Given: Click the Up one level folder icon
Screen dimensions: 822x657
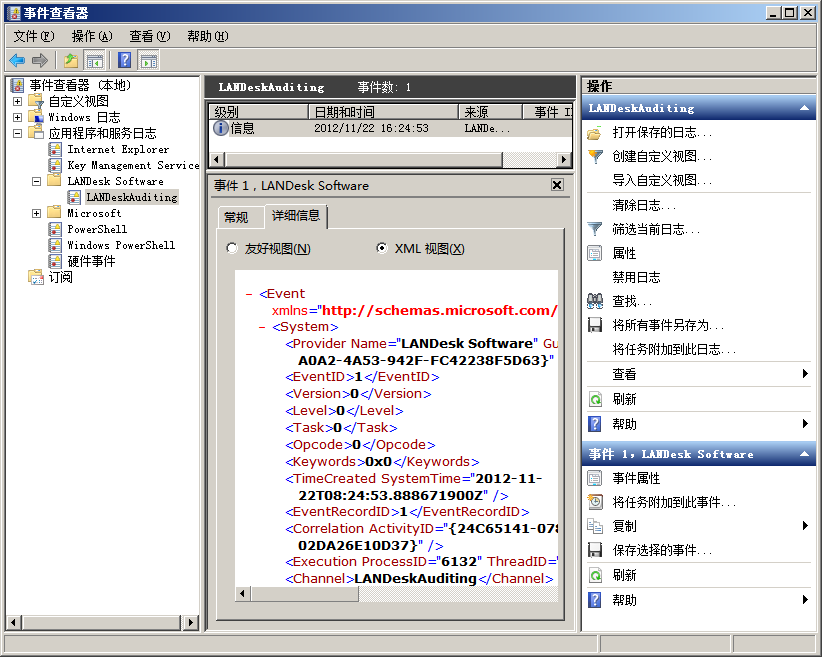Looking at the screenshot, I should [x=71, y=60].
